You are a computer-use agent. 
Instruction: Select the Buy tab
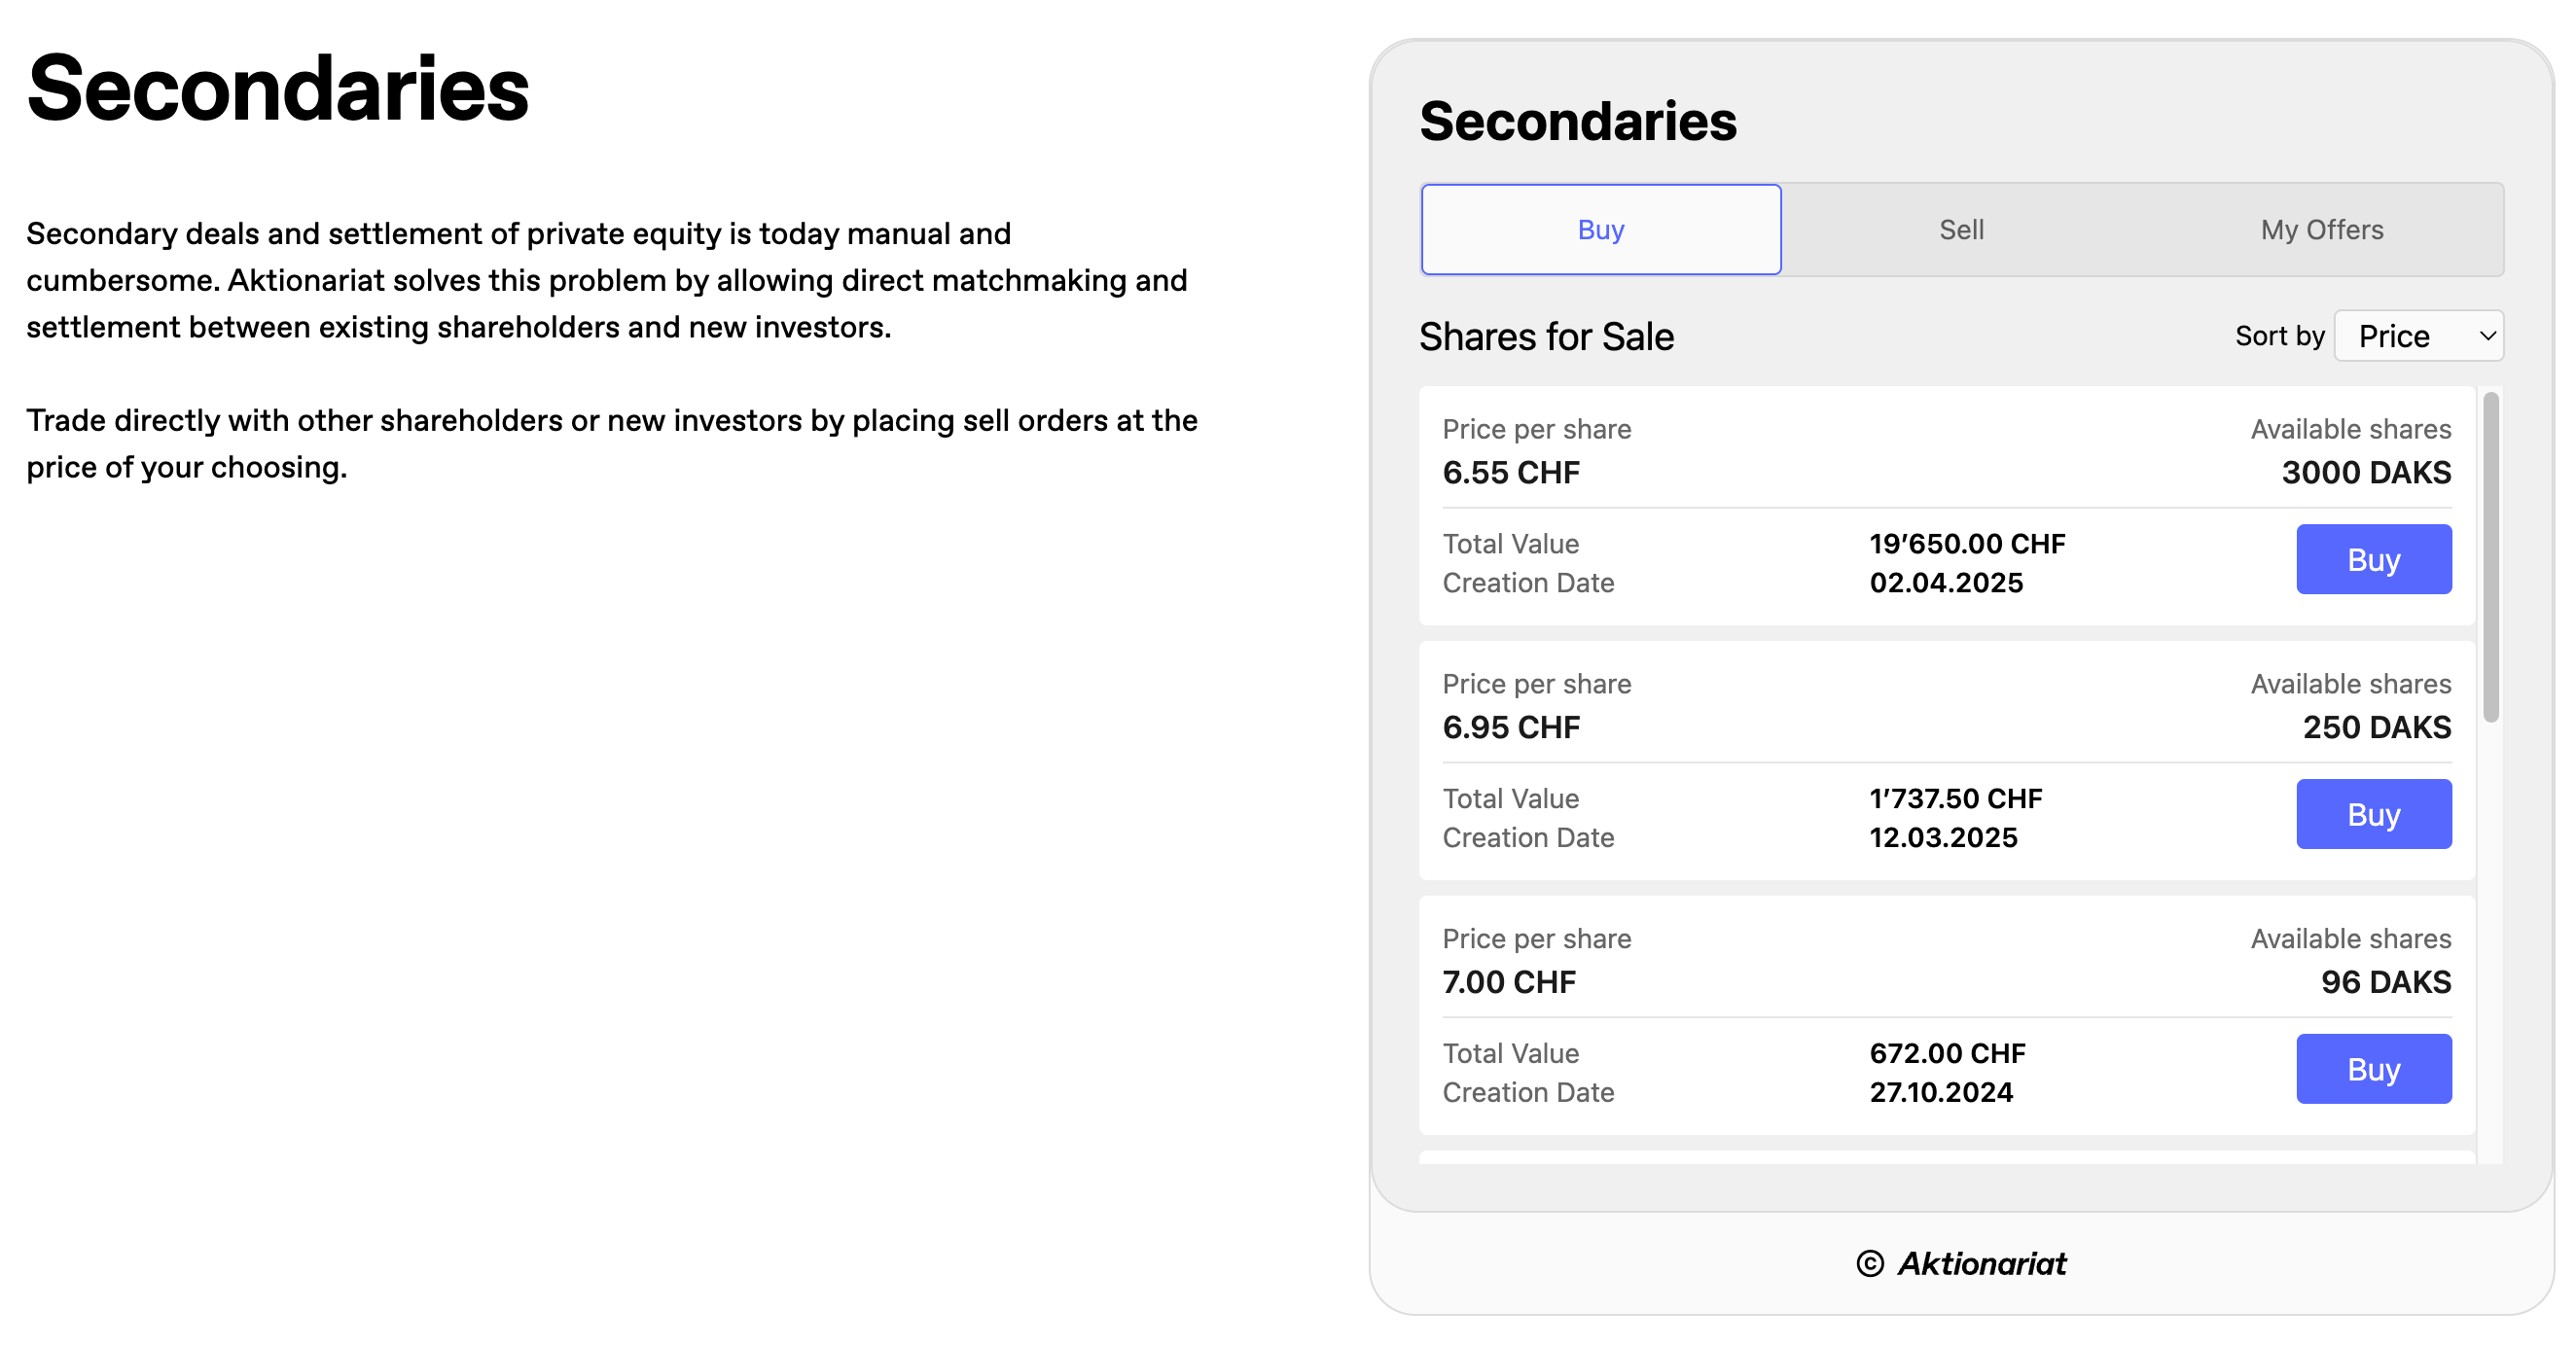[1600, 230]
